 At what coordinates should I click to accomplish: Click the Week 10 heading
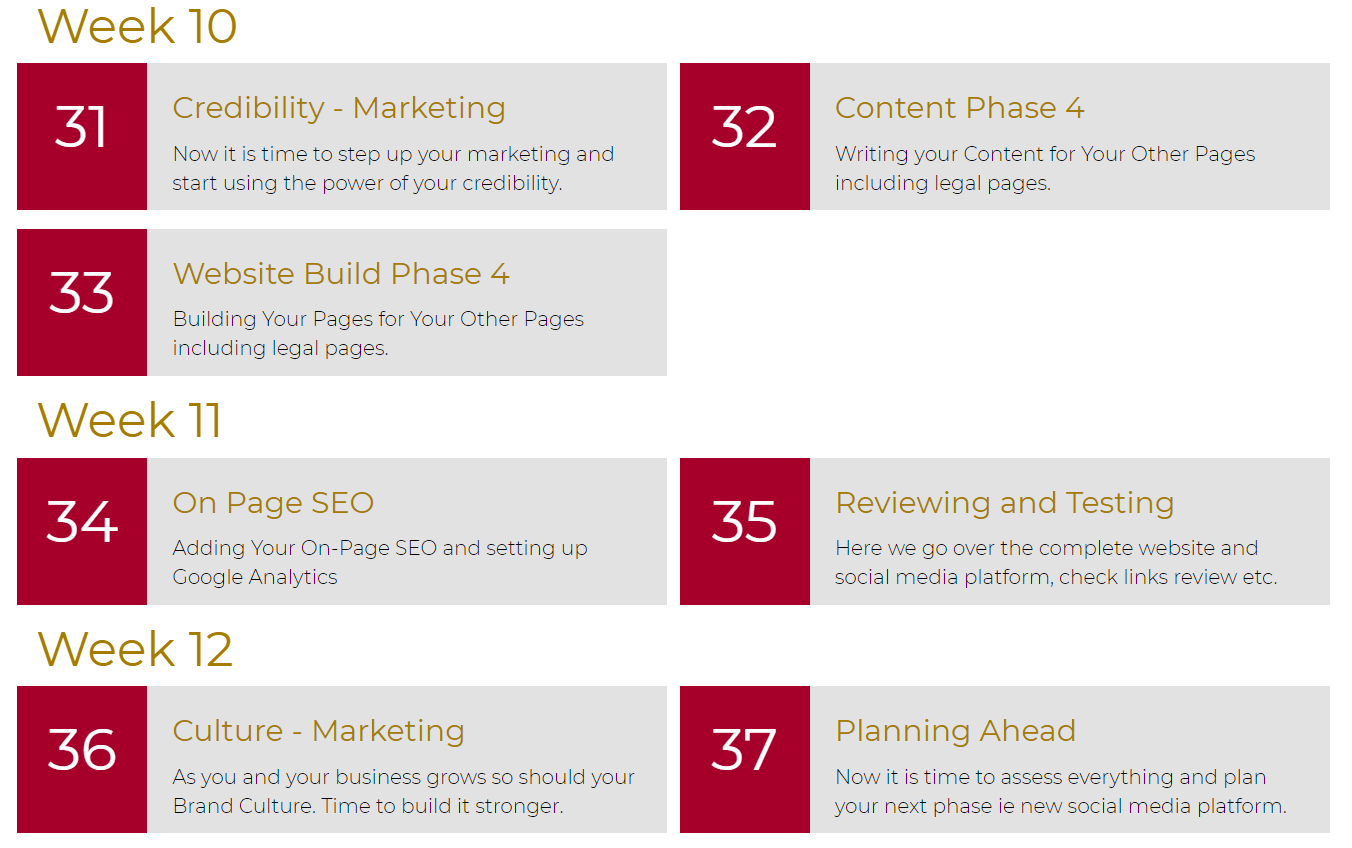[137, 26]
